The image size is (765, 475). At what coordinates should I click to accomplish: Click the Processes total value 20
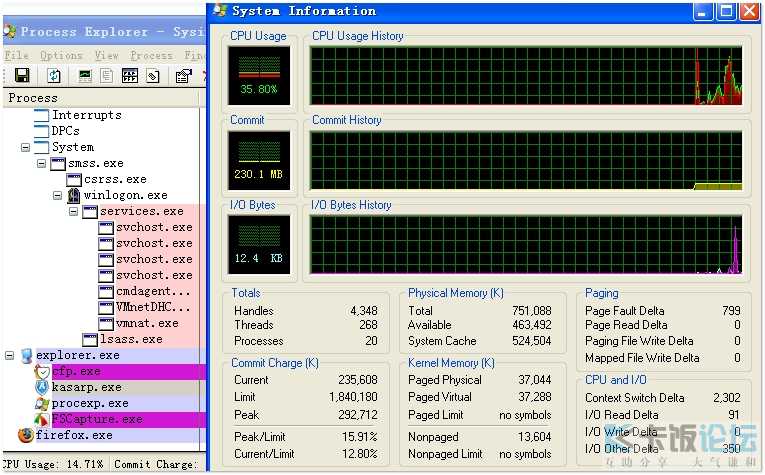pos(371,341)
